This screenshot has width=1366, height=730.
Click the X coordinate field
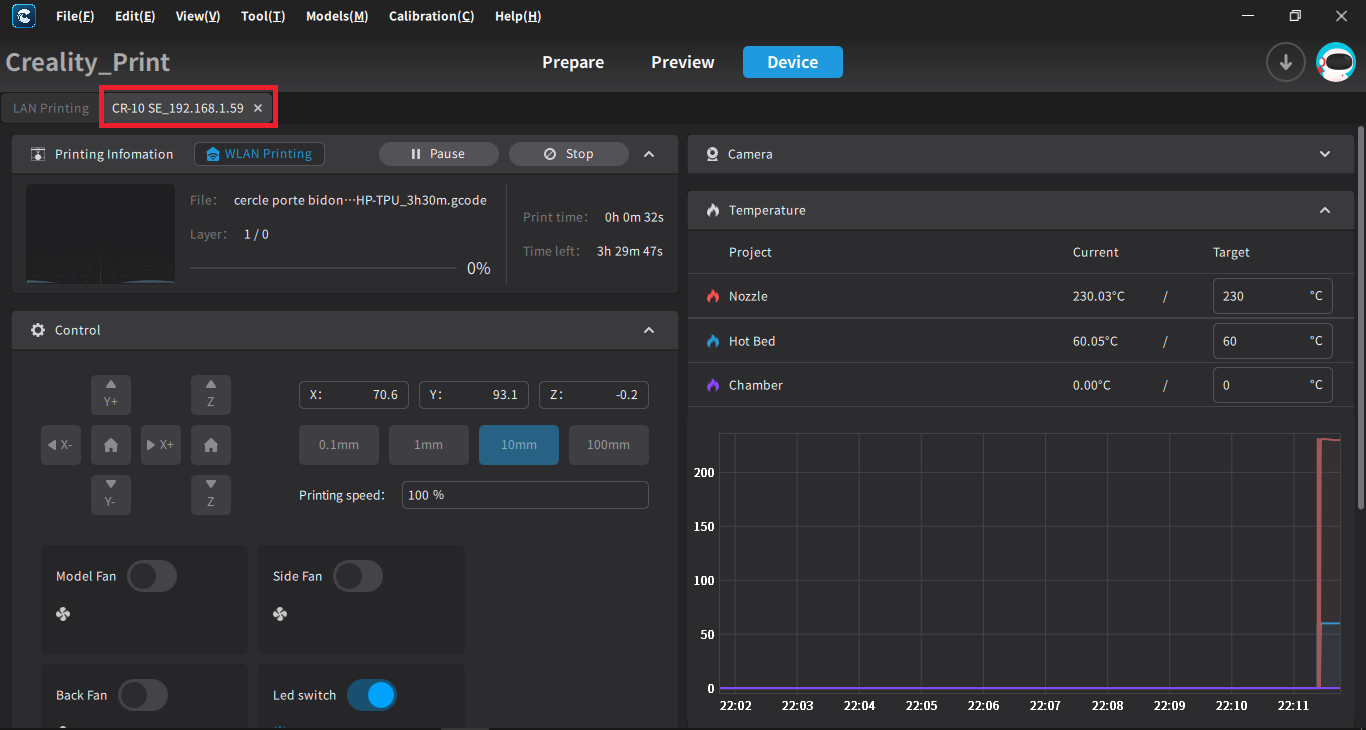(354, 395)
